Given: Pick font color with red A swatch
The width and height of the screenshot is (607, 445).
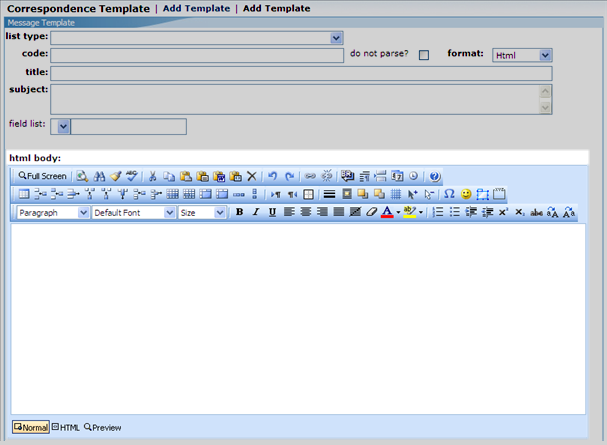Looking at the screenshot, I should coord(387,212).
